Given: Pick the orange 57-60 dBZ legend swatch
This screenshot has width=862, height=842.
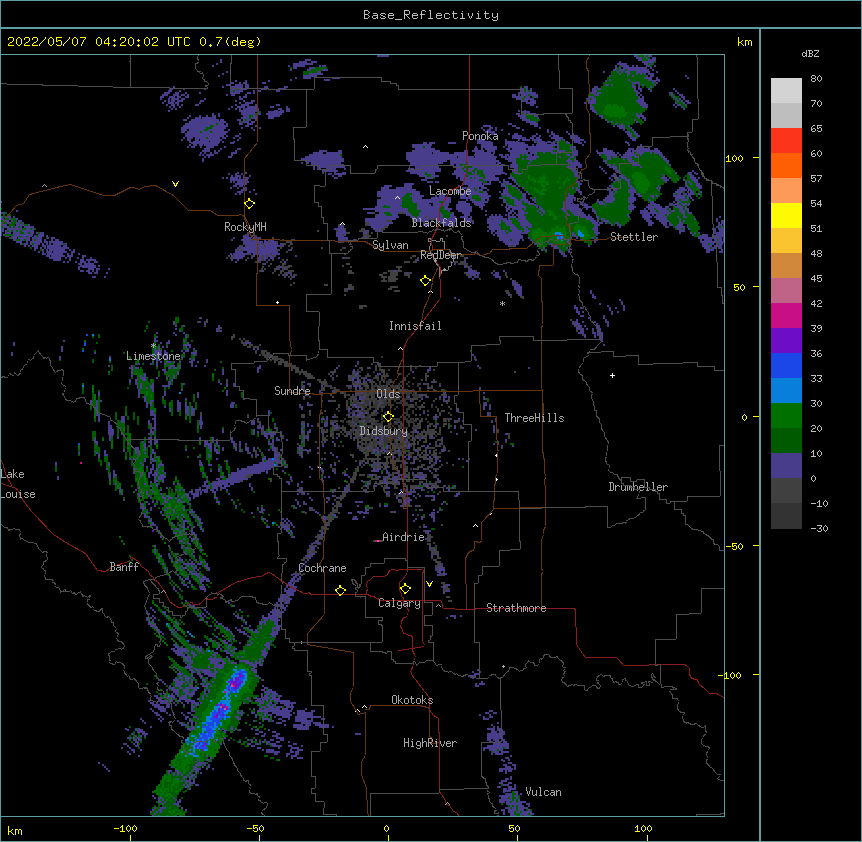Looking at the screenshot, I should pos(786,165).
